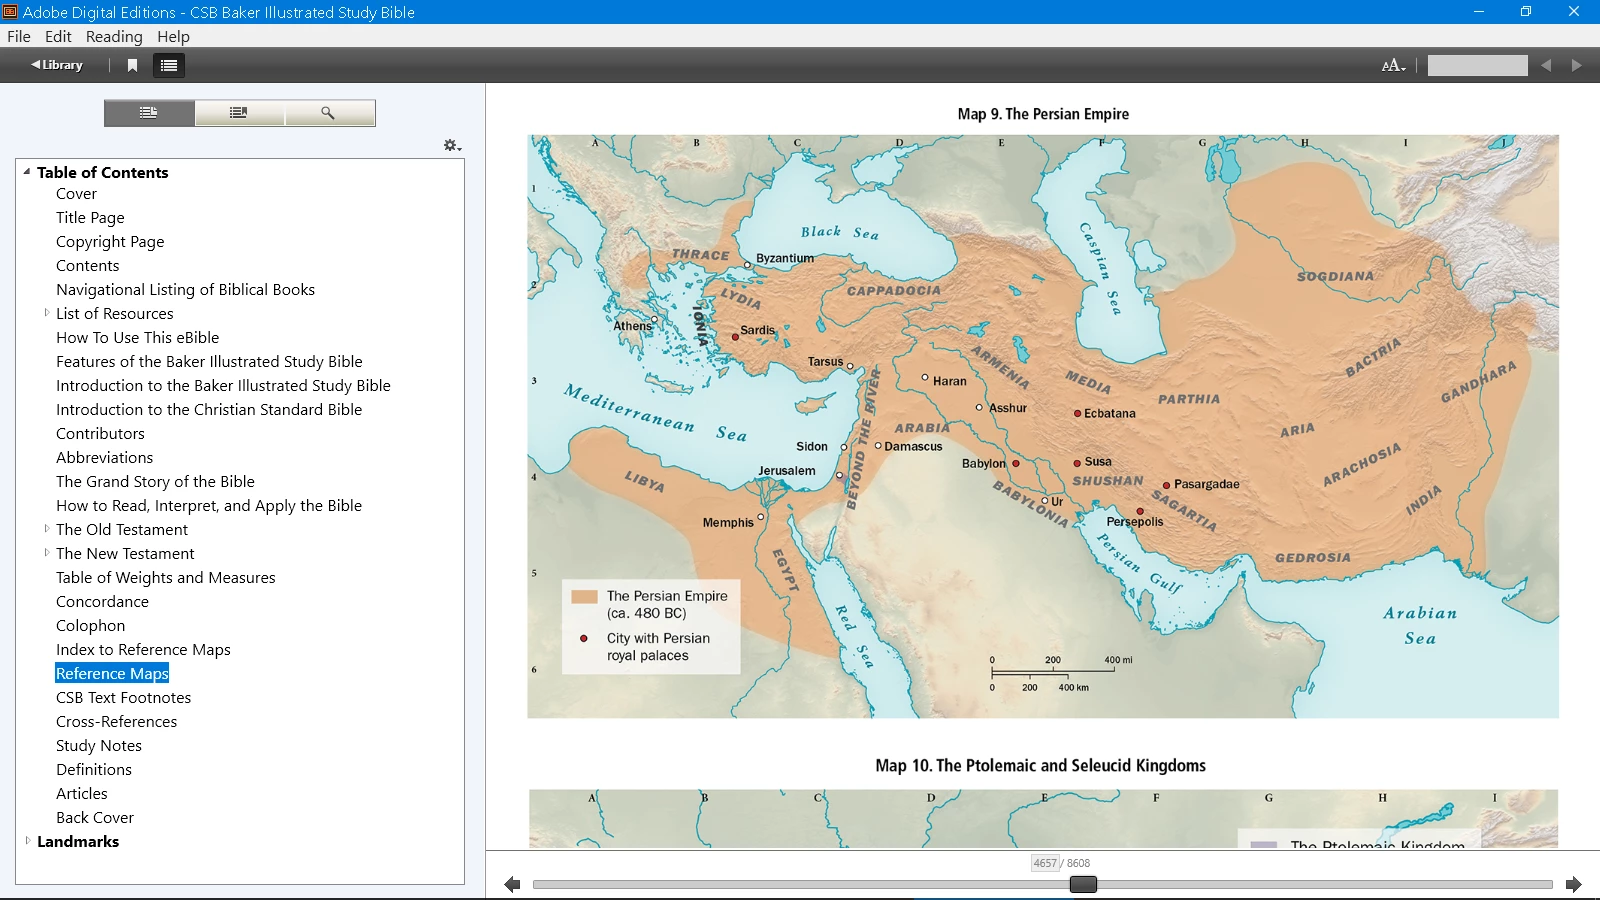
Task: Open the Edit menu
Action: [x=58, y=36]
